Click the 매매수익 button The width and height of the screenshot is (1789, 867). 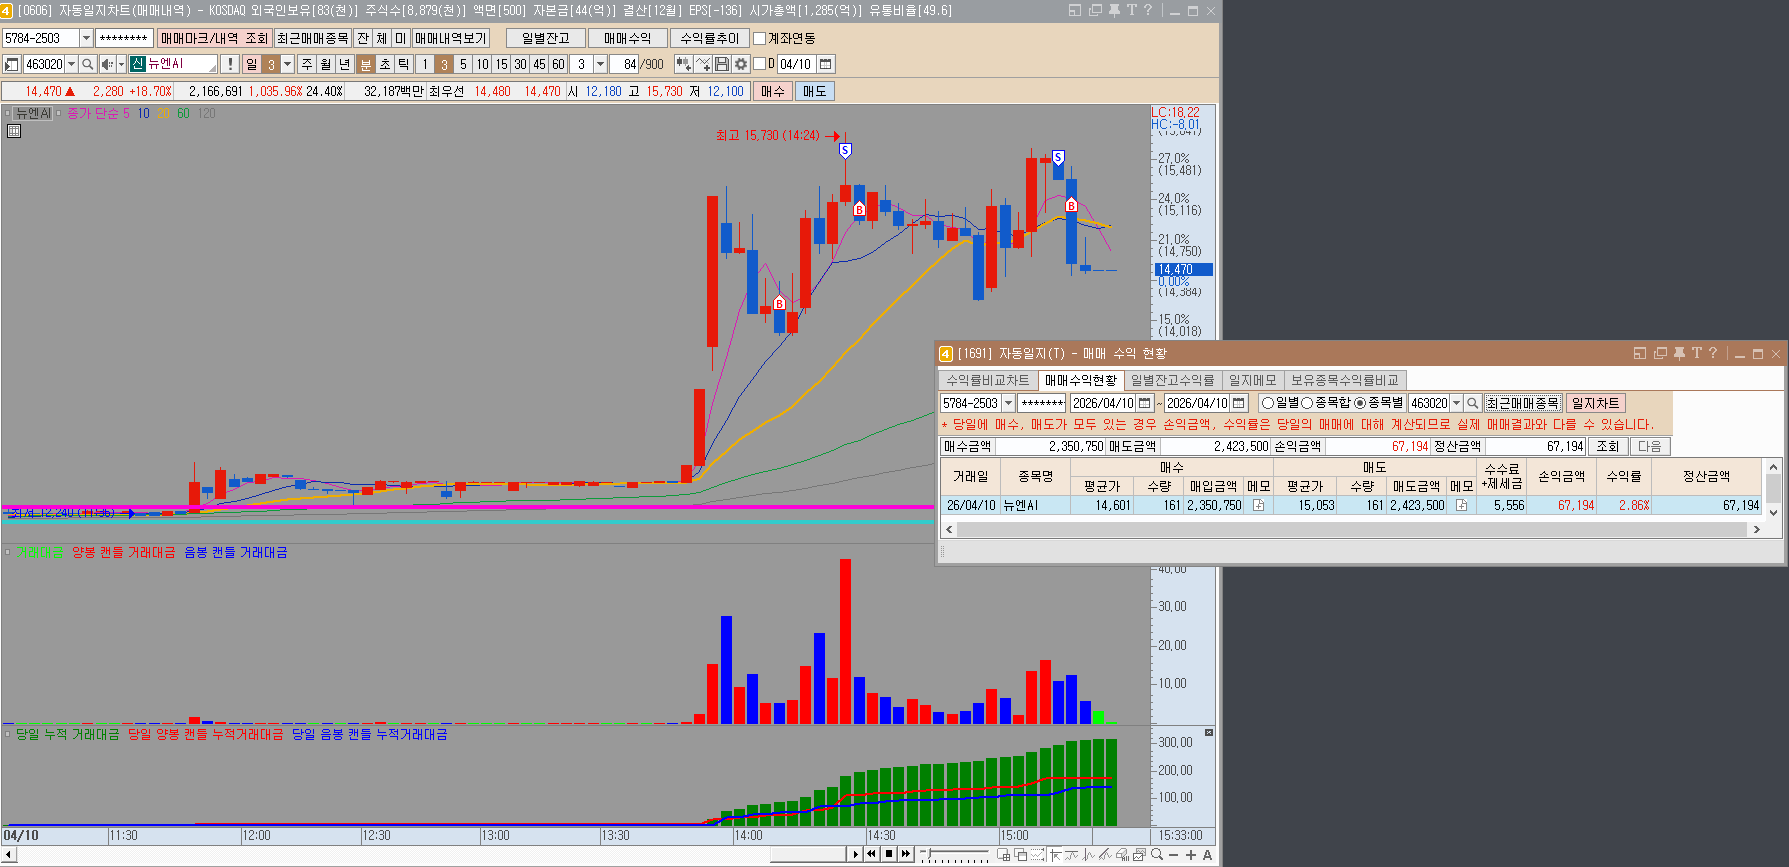[627, 38]
